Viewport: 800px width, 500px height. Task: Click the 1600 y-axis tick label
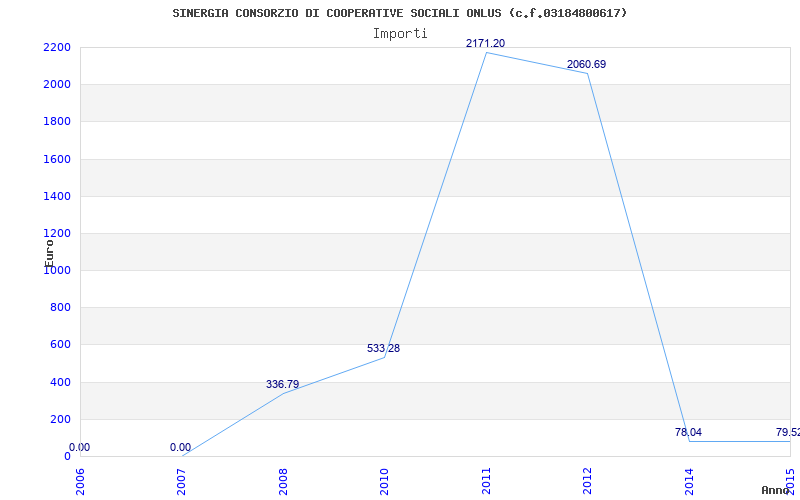coord(57,159)
